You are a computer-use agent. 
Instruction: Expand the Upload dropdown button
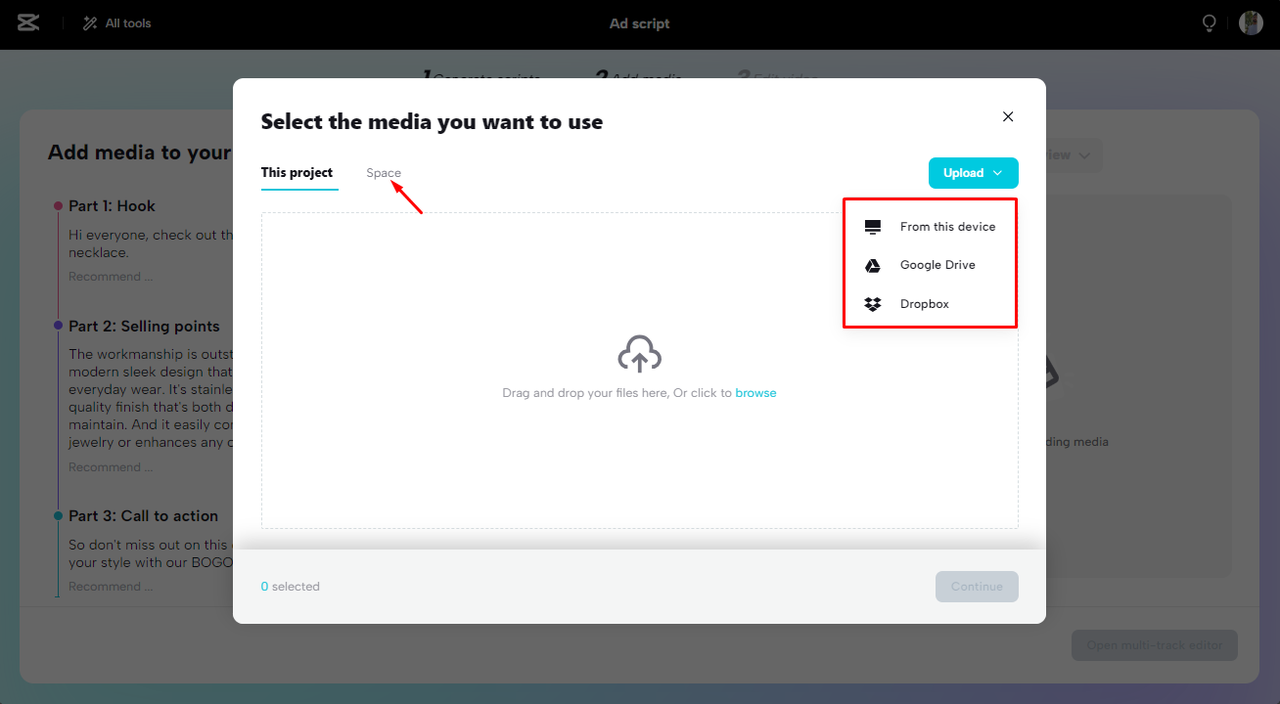(973, 173)
